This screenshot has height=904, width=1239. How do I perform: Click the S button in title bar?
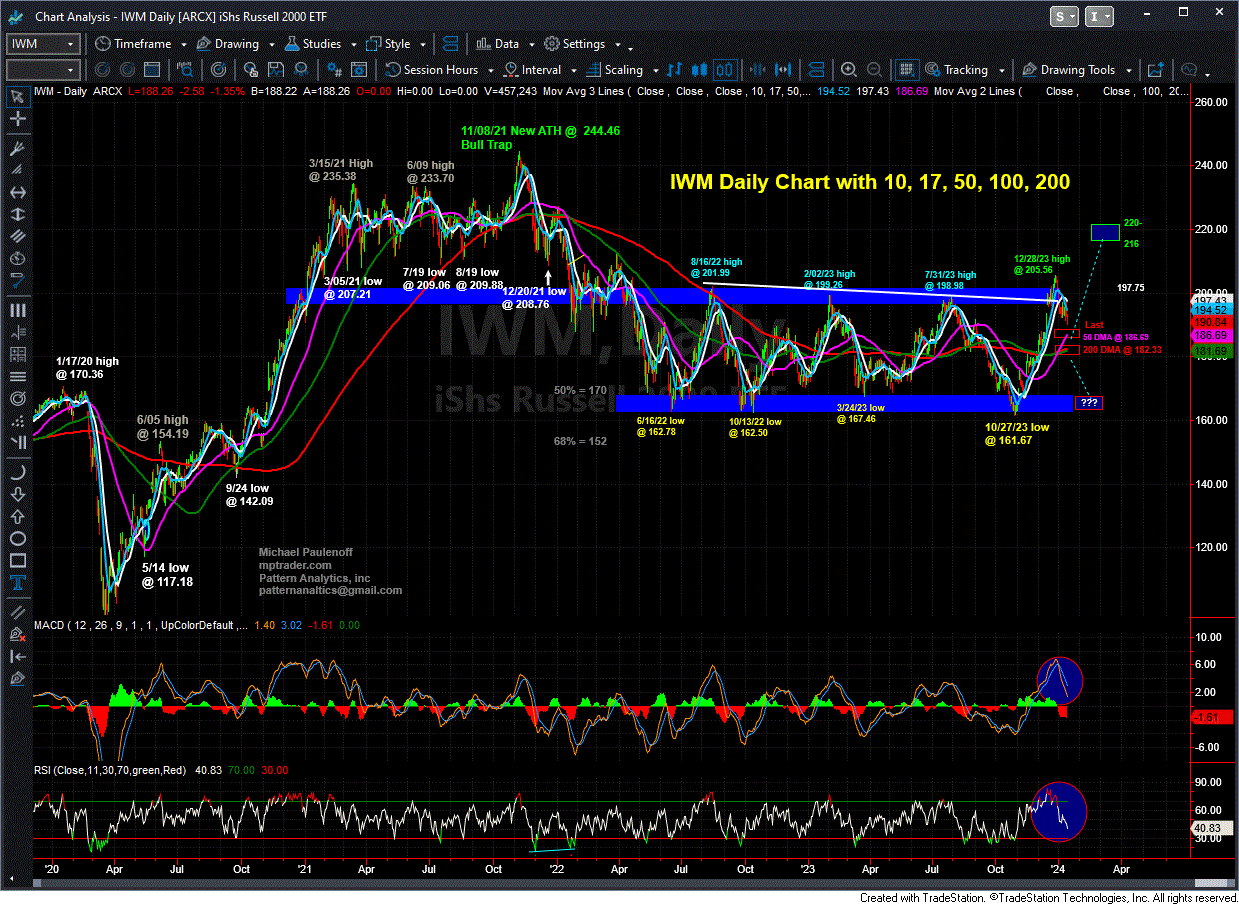pyautogui.click(x=1065, y=17)
